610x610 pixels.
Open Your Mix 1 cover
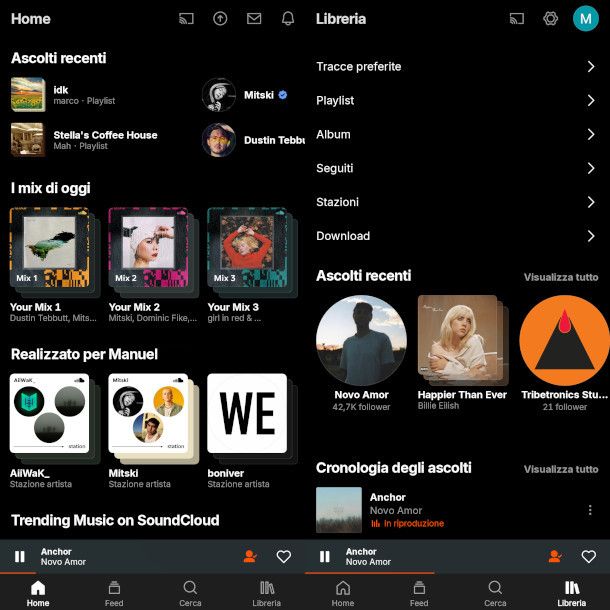point(50,248)
